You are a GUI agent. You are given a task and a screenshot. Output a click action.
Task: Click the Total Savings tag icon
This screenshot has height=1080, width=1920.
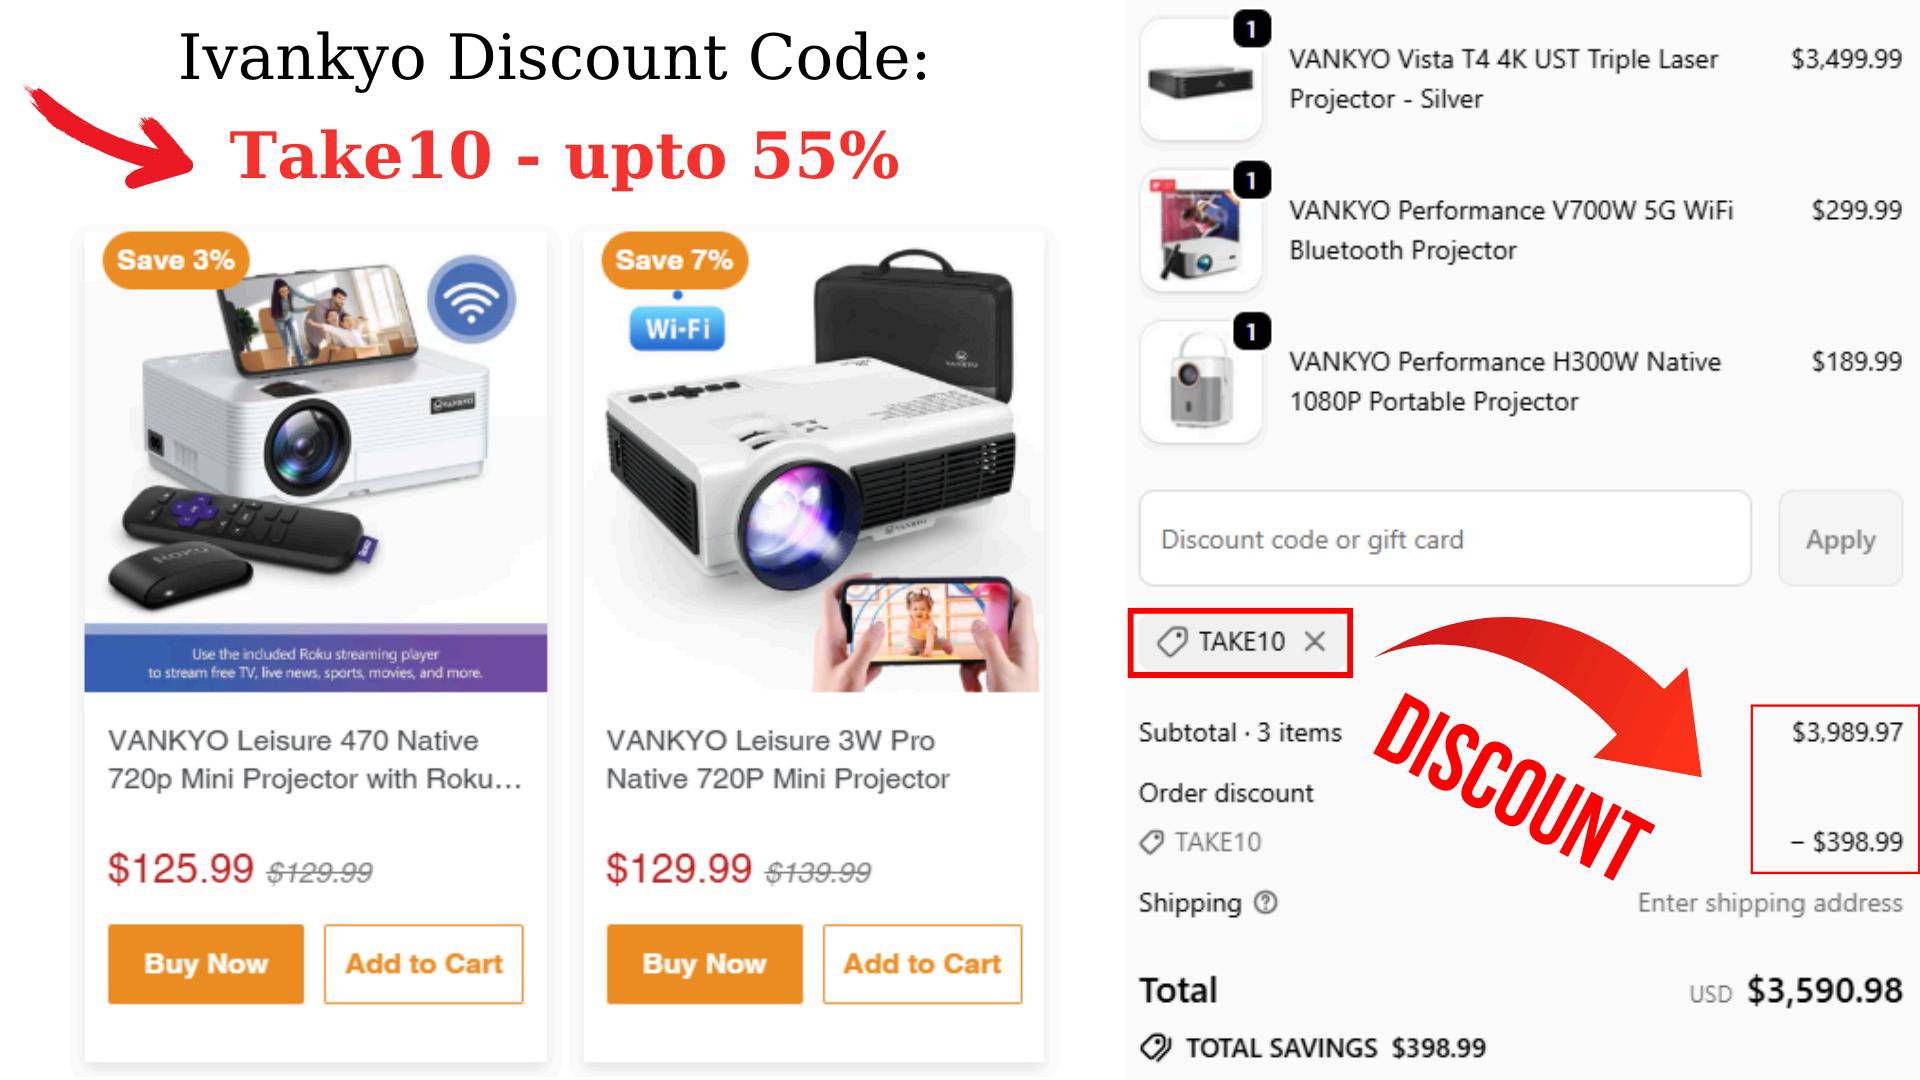[x=1155, y=1048]
